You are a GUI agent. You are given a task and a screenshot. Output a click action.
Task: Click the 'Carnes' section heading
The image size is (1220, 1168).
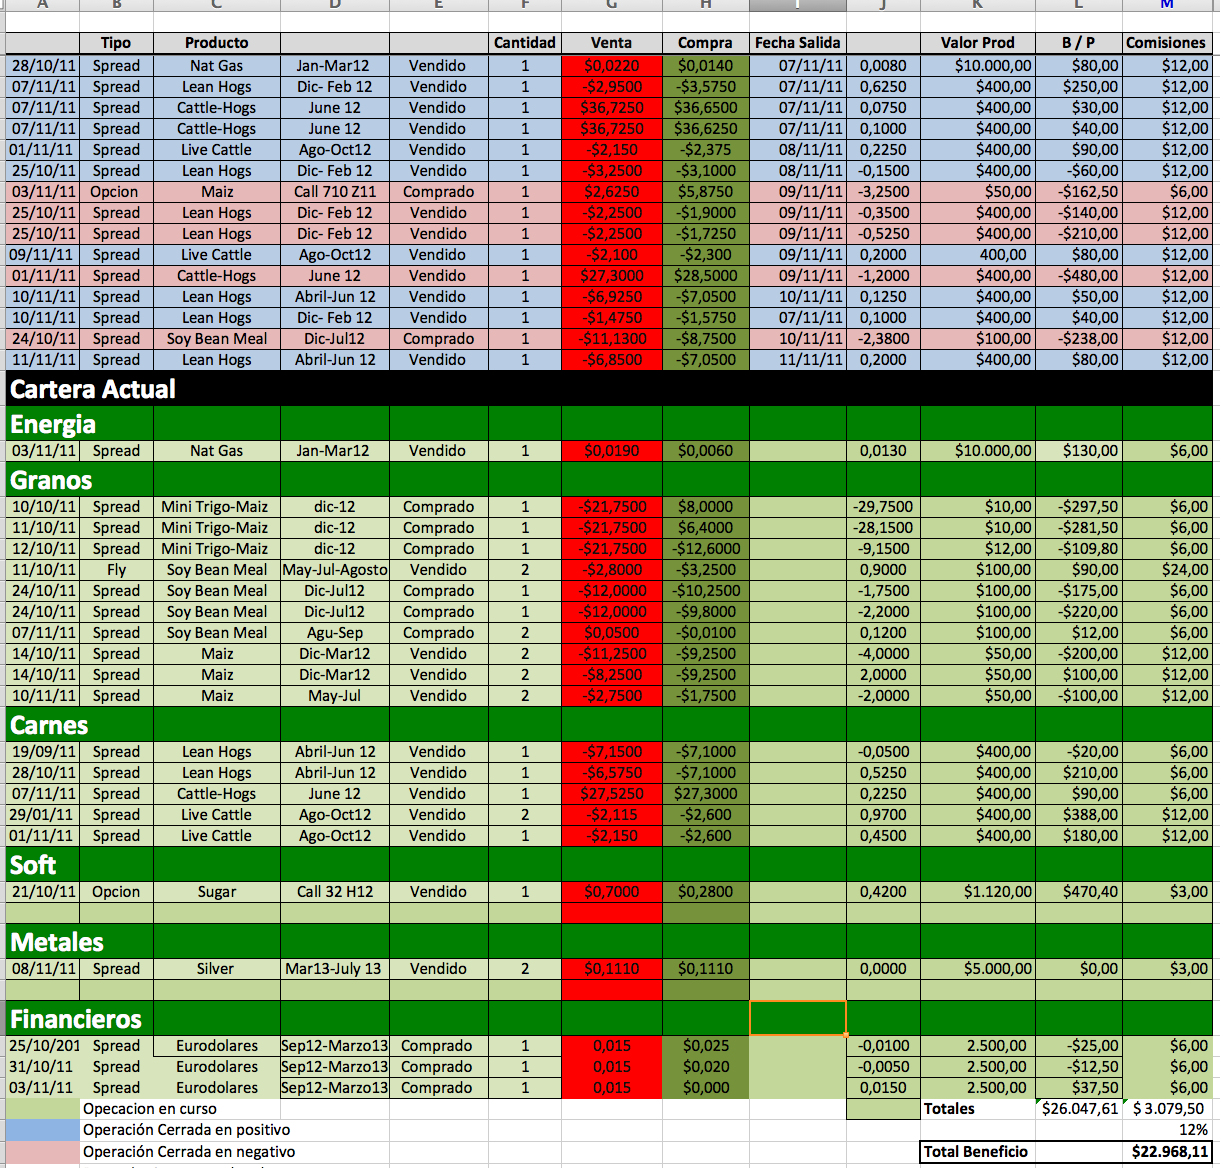coord(49,725)
